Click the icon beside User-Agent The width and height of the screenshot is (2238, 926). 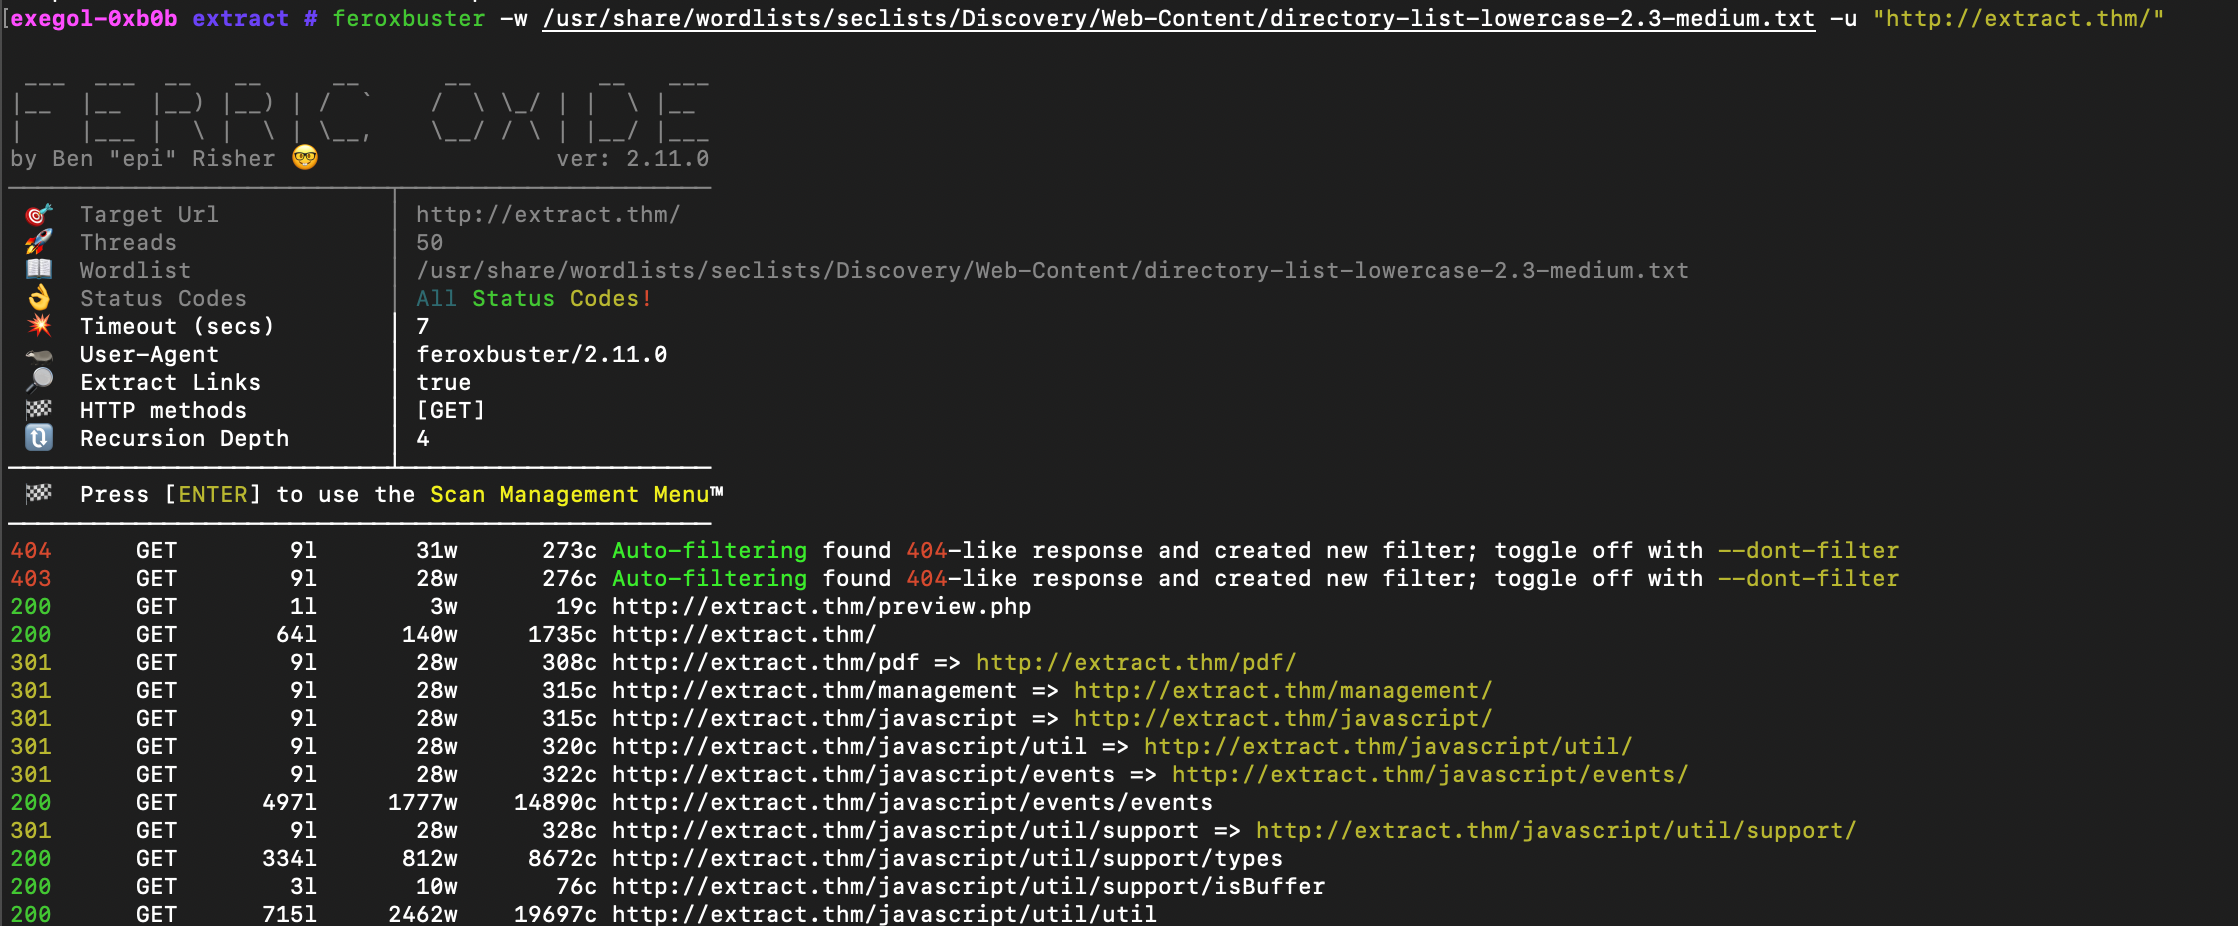tap(39, 354)
